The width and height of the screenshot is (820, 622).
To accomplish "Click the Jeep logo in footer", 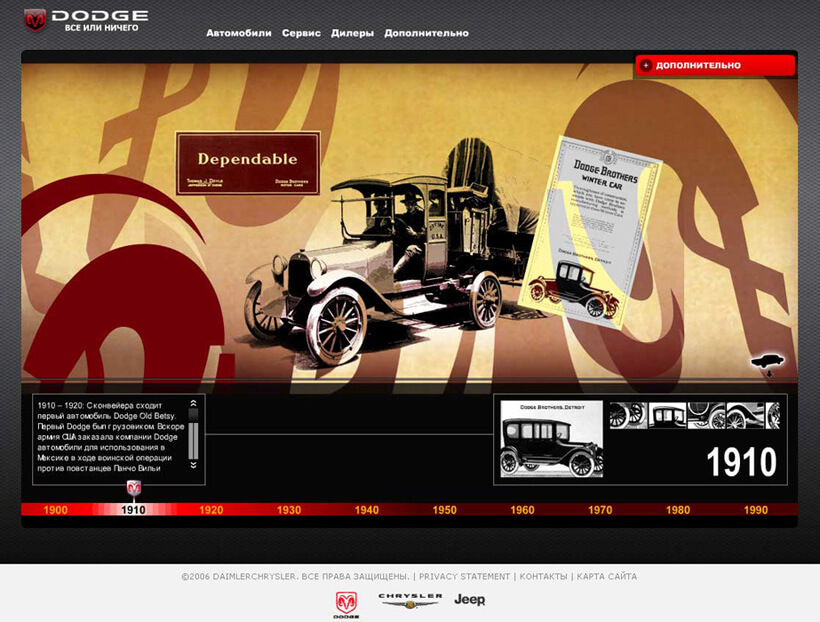I will point(469,600).
